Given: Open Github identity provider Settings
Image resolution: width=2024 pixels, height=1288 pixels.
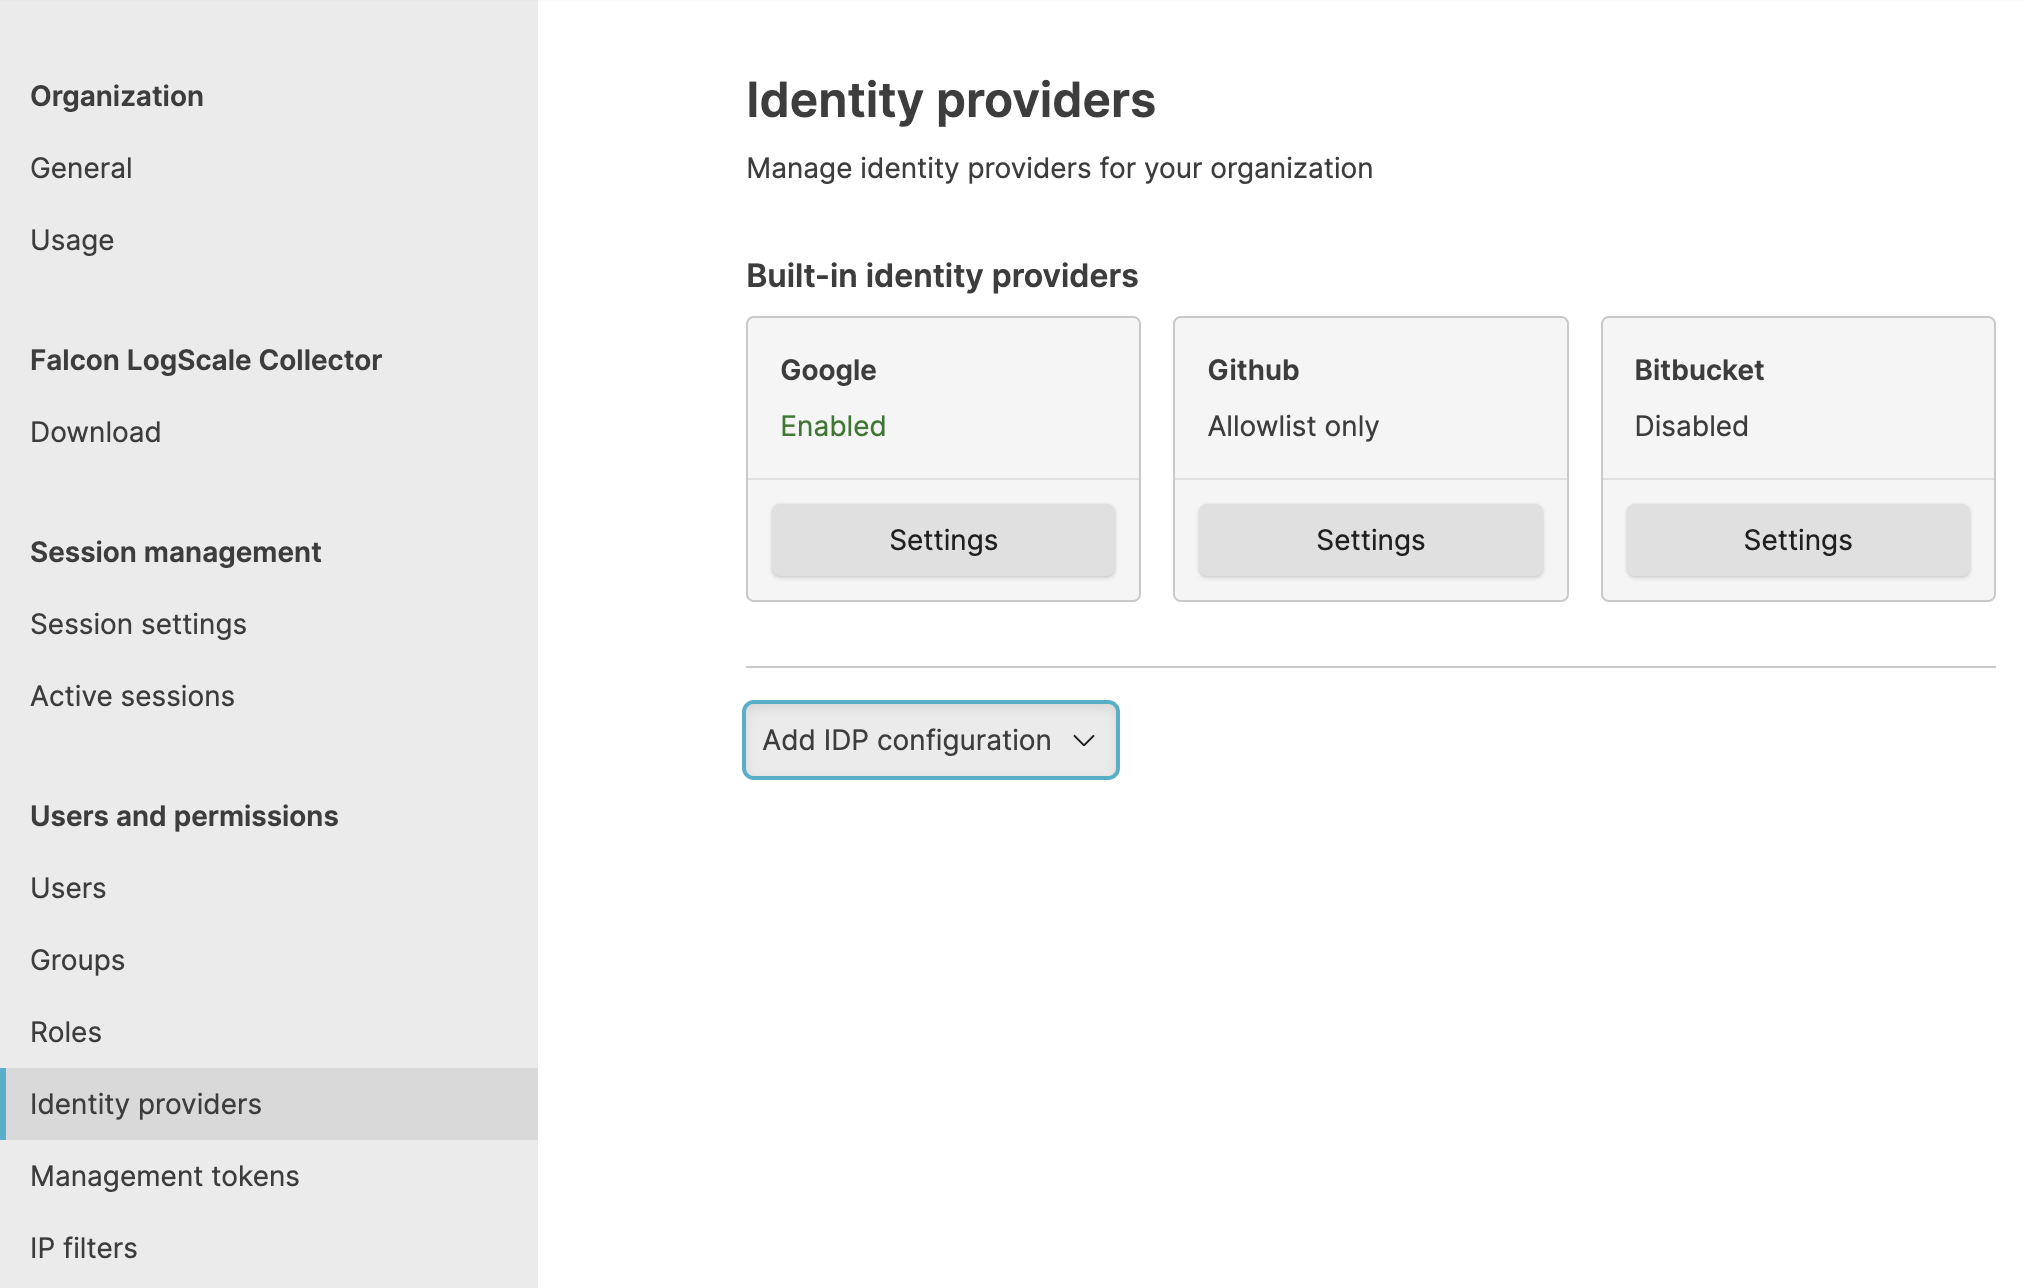Looking at the screenshot, I should (1370, 540).
